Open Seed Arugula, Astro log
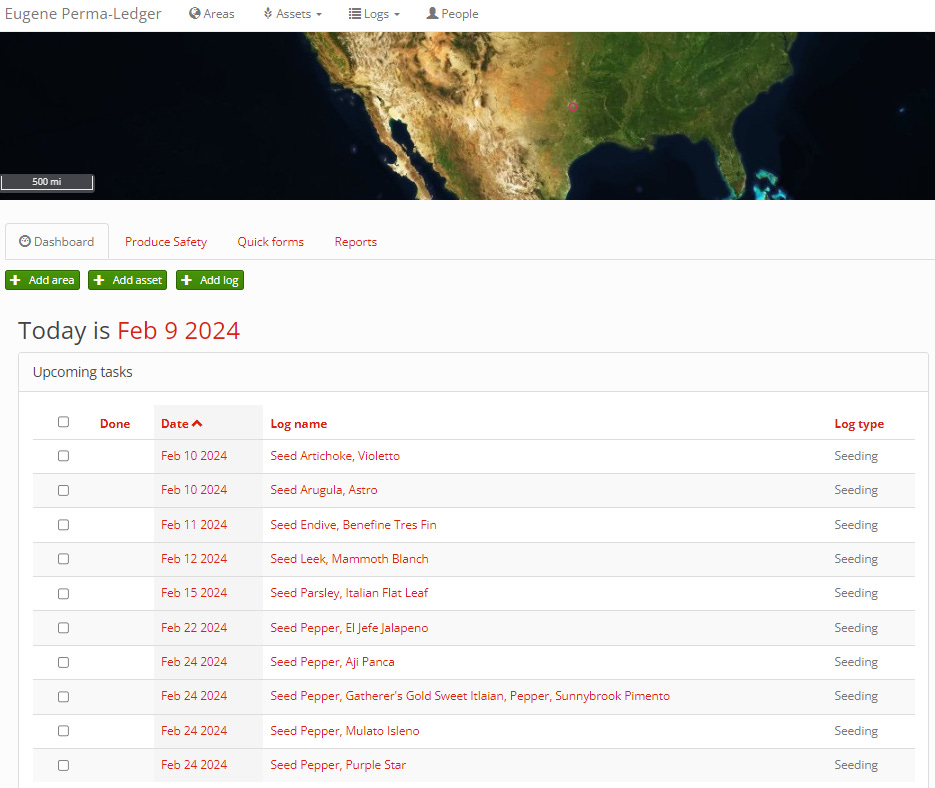Viewport: 935px width, 788px height. point(324,490)
